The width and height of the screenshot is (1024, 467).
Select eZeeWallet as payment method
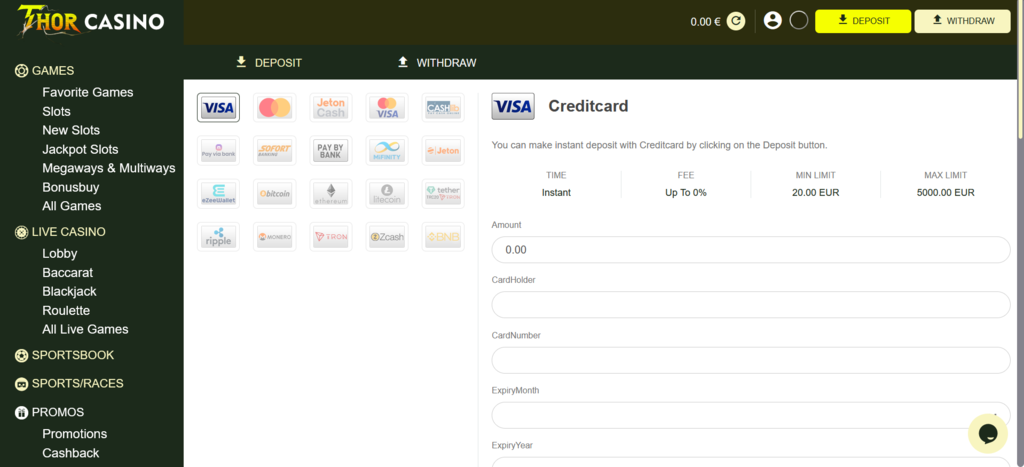point(218,194)
